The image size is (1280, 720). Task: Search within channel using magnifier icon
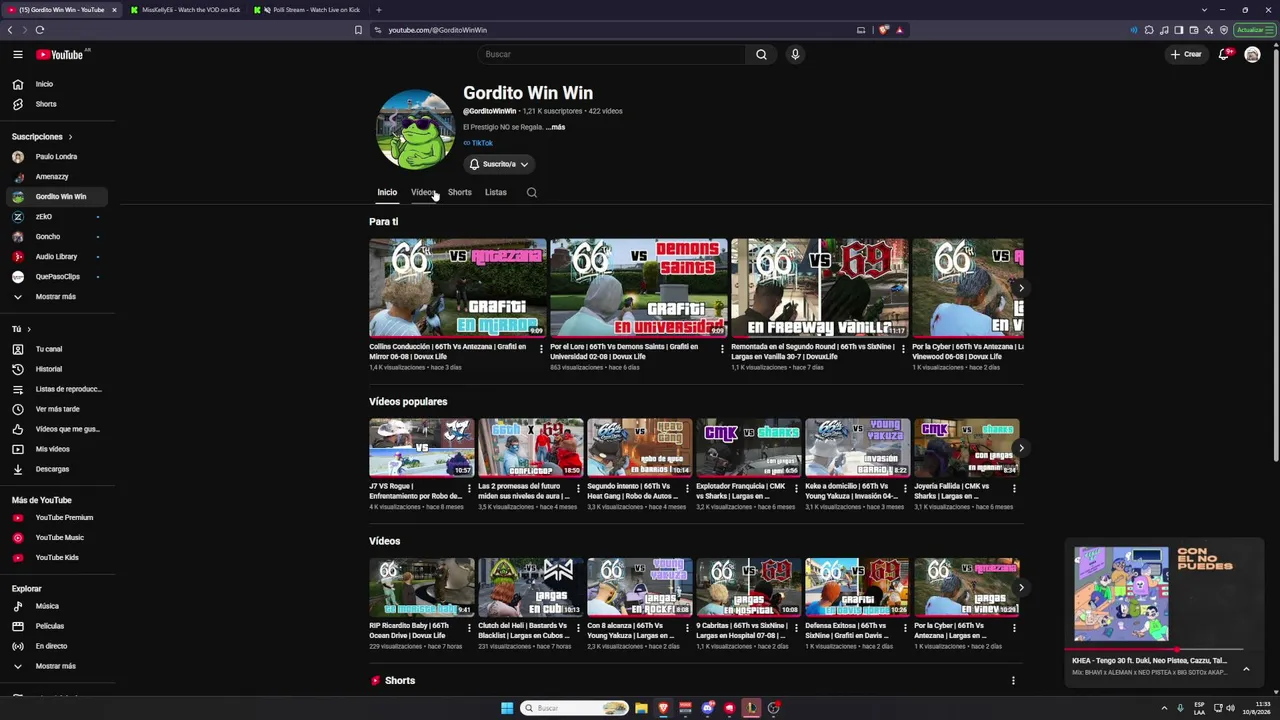tap(532, 192)
